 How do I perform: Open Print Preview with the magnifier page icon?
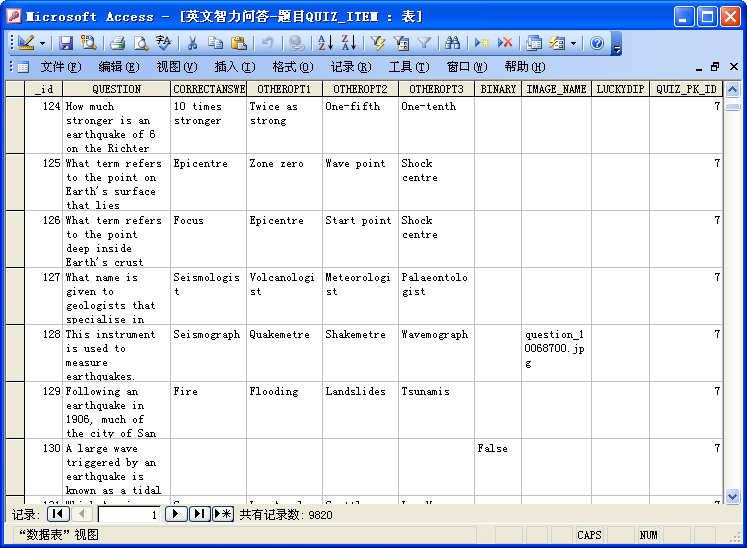(141, 43)
